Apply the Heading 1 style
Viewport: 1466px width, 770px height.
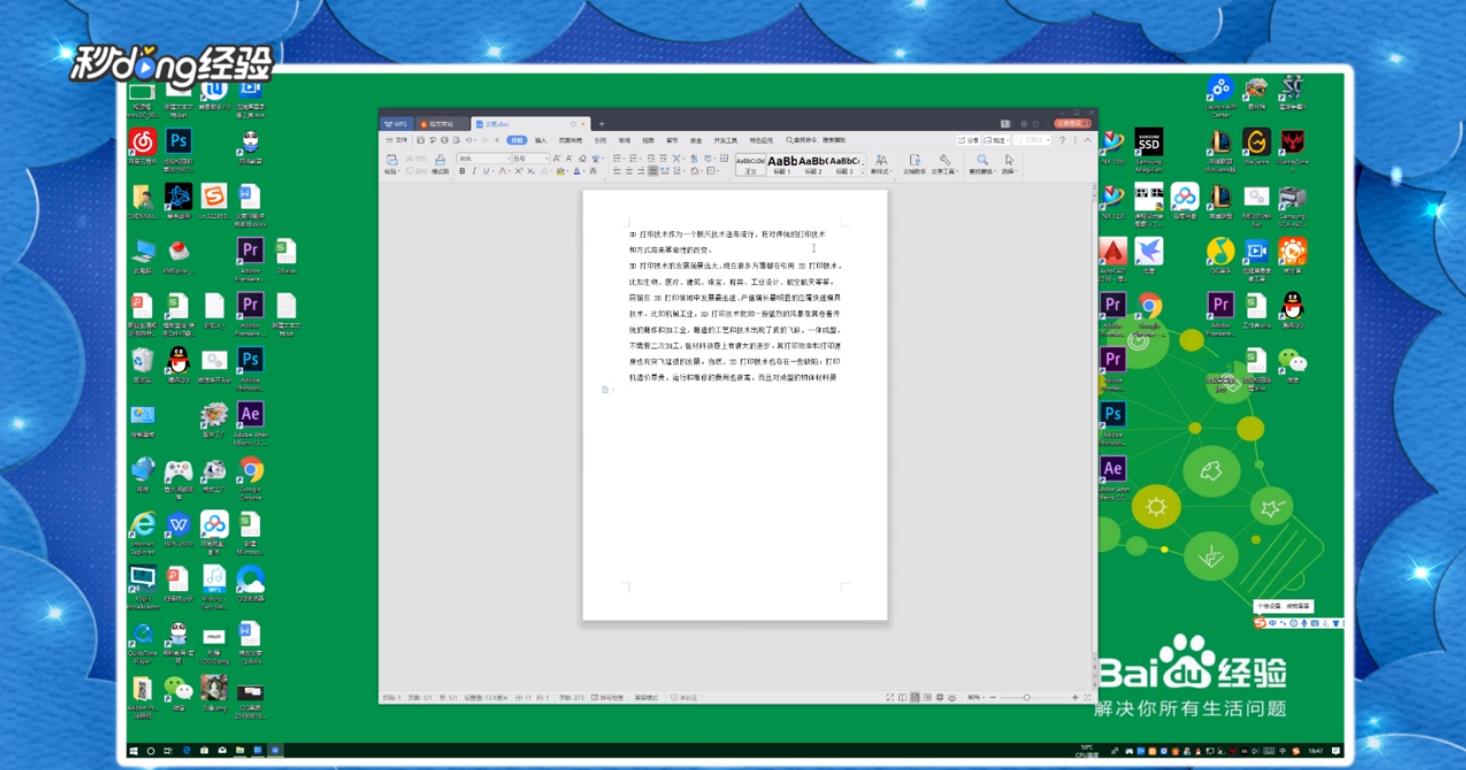[x=783, y=165]
